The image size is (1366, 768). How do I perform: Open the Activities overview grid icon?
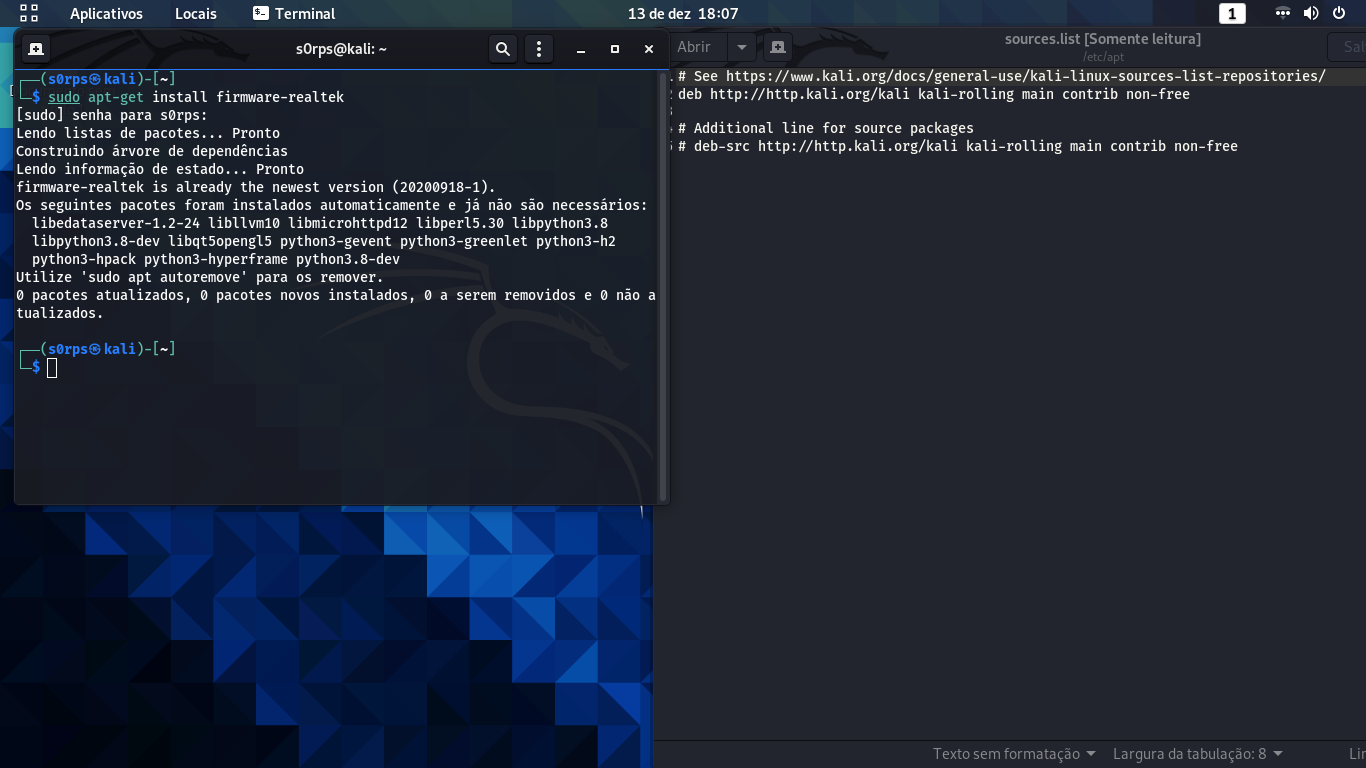point(29,13)
